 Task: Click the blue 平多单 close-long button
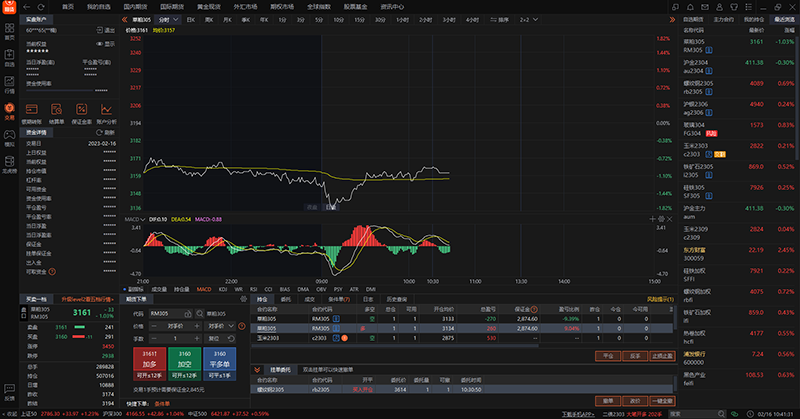[221, 358]
